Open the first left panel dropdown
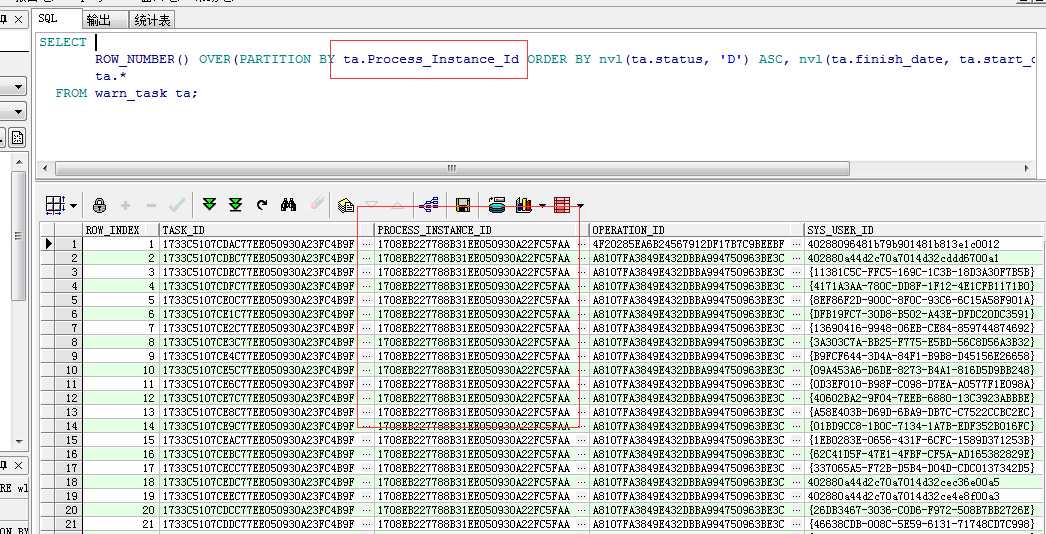This screenshot has height=534, width=1046. (18, 87)
